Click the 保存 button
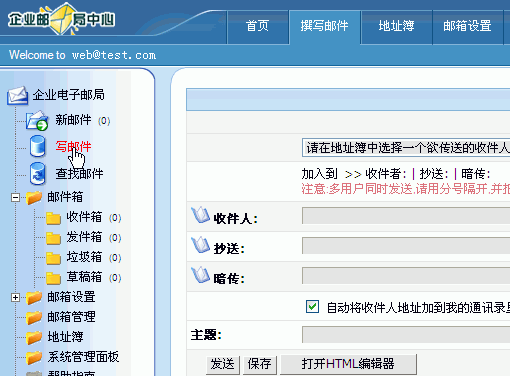Image resolution: width=510 pixels, height=376 pixels. pyautogui.click(x=260, y=364)
